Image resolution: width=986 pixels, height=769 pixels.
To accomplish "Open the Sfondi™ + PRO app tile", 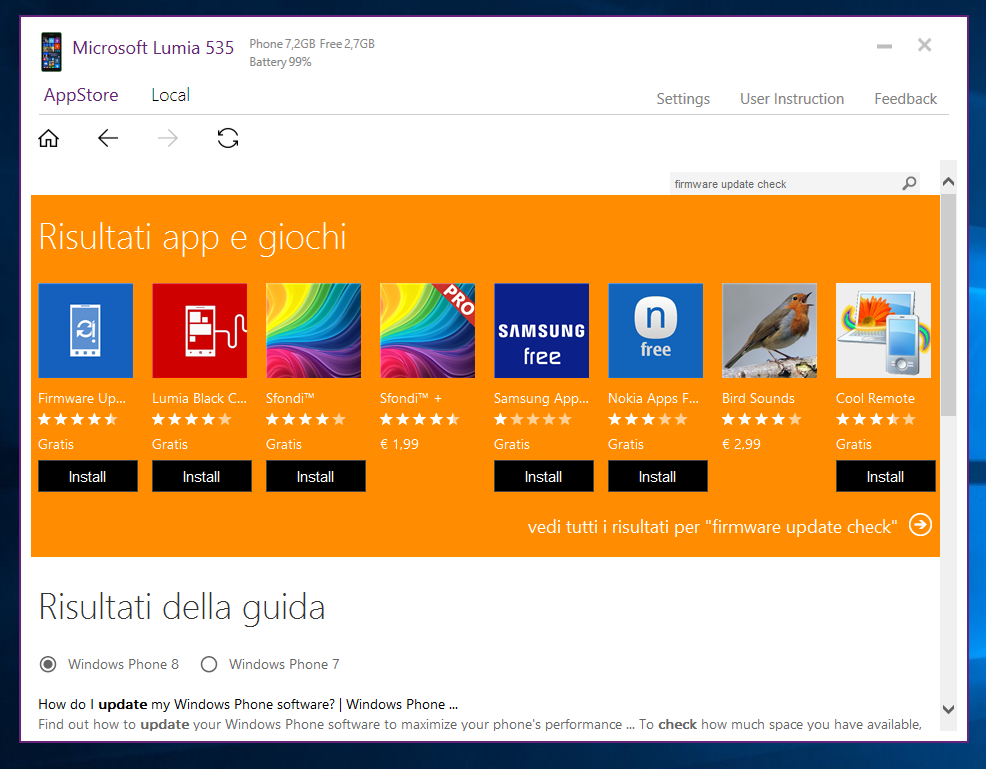I will coord(427,331).
